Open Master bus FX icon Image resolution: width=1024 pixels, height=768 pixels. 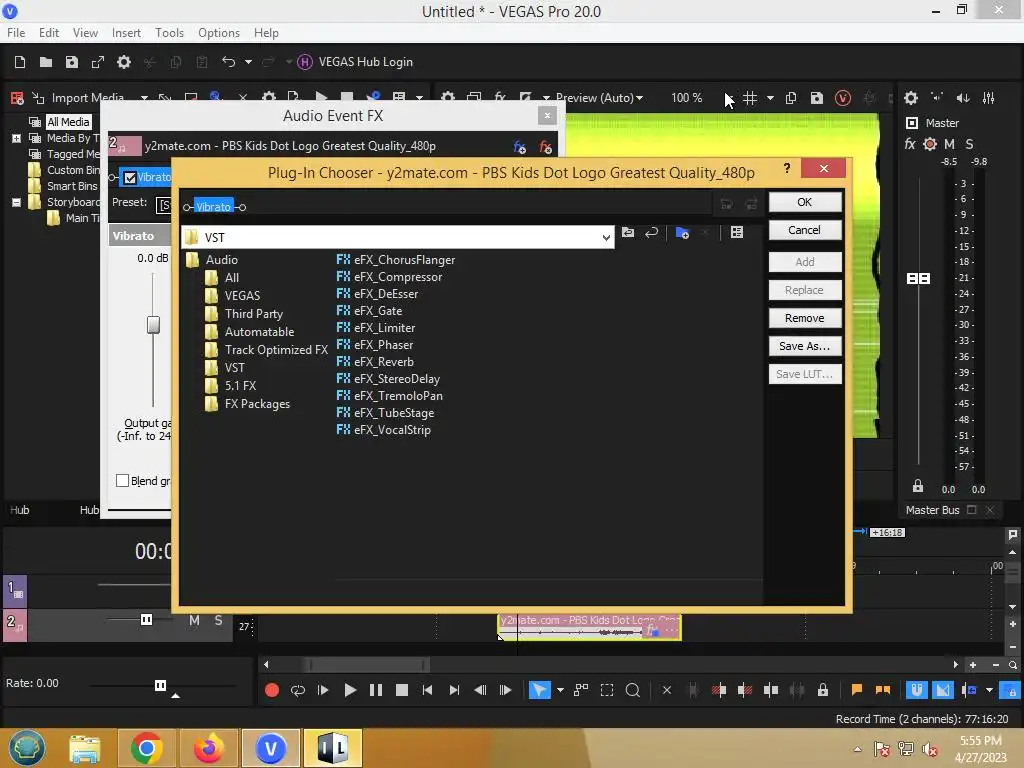coord(910,144)
